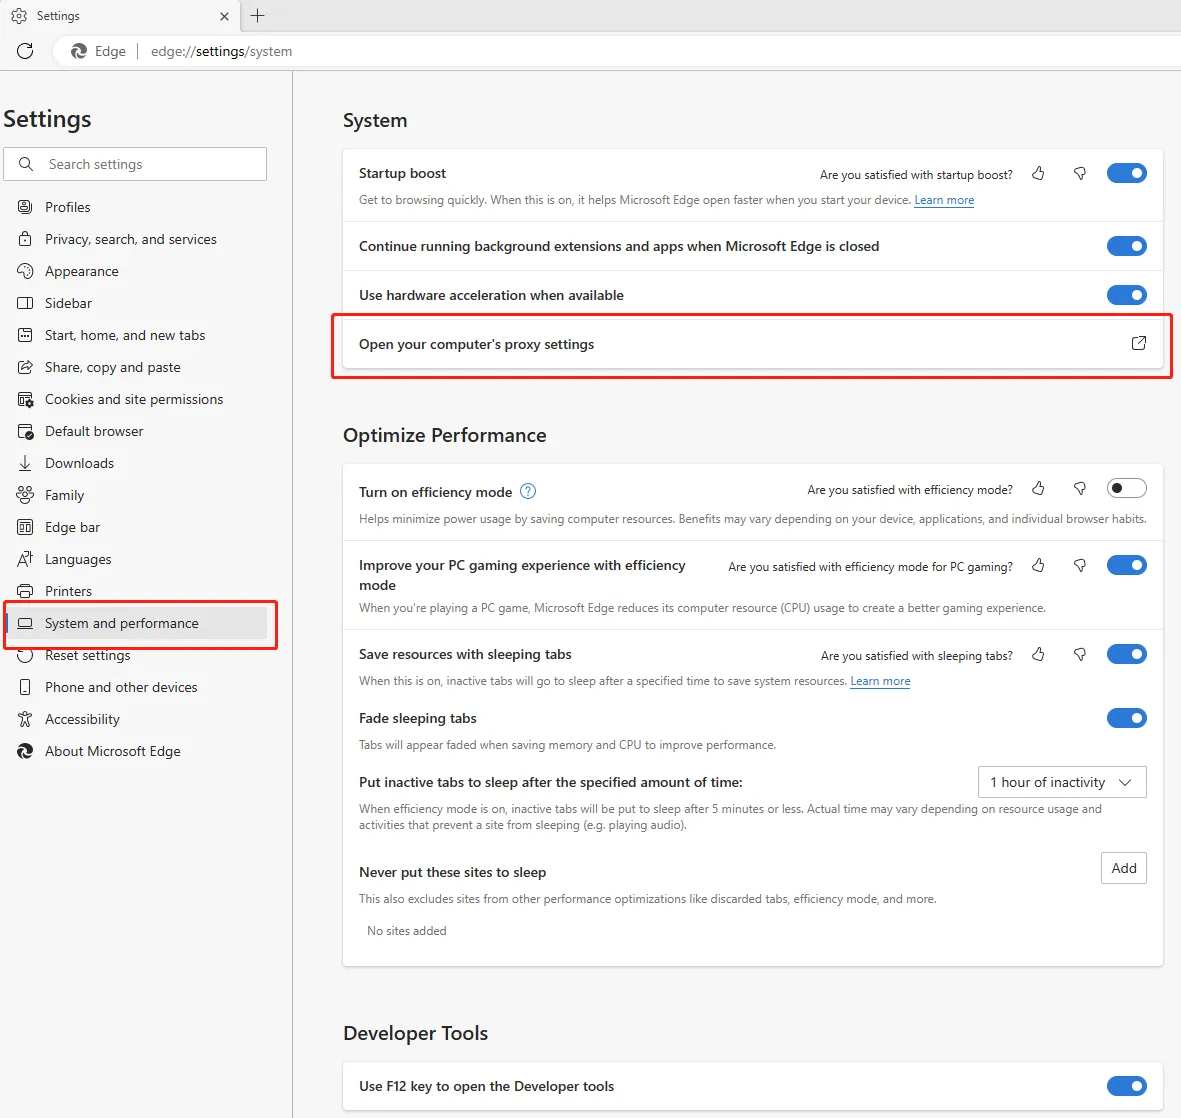Screen dimensions: 1181x1118
Task: Click Open your computer's proxy settings text
Action: coord(476,344)
